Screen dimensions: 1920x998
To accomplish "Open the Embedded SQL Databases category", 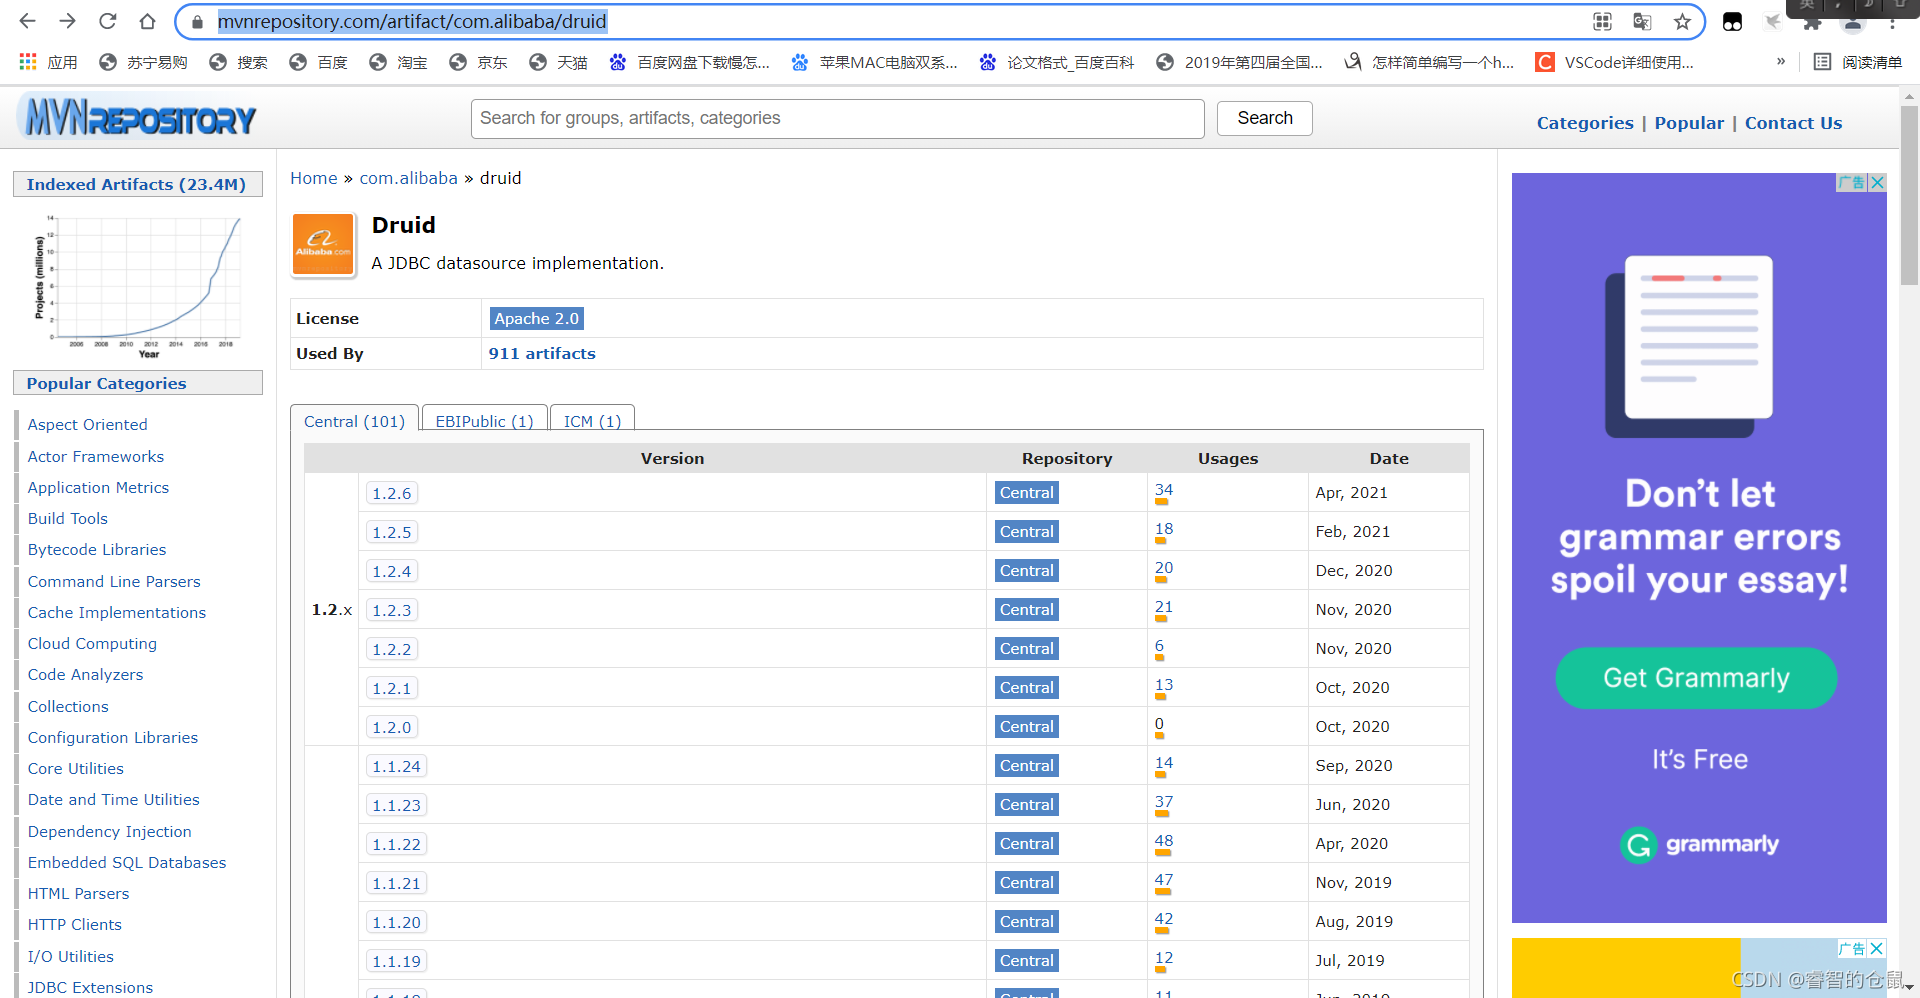I will click(x=127, y=862).
